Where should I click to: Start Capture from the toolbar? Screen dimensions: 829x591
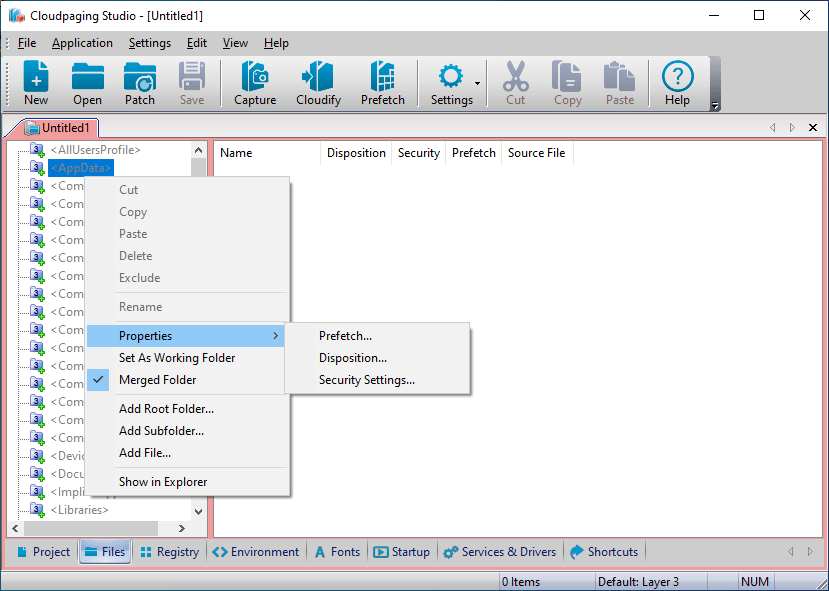pos(255,84)
